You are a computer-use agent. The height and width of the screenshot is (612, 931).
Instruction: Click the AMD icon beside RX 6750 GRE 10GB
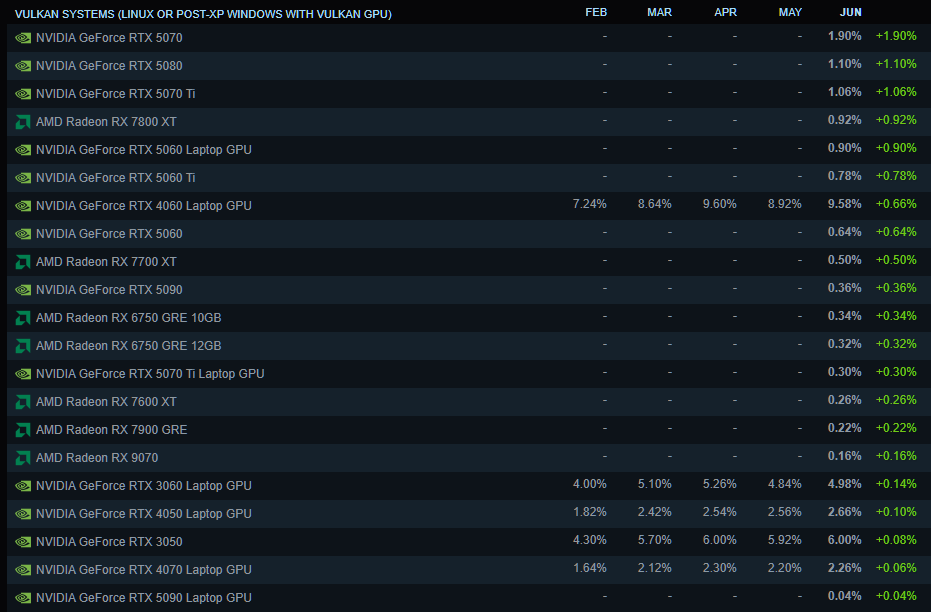(x=23, y=318)
